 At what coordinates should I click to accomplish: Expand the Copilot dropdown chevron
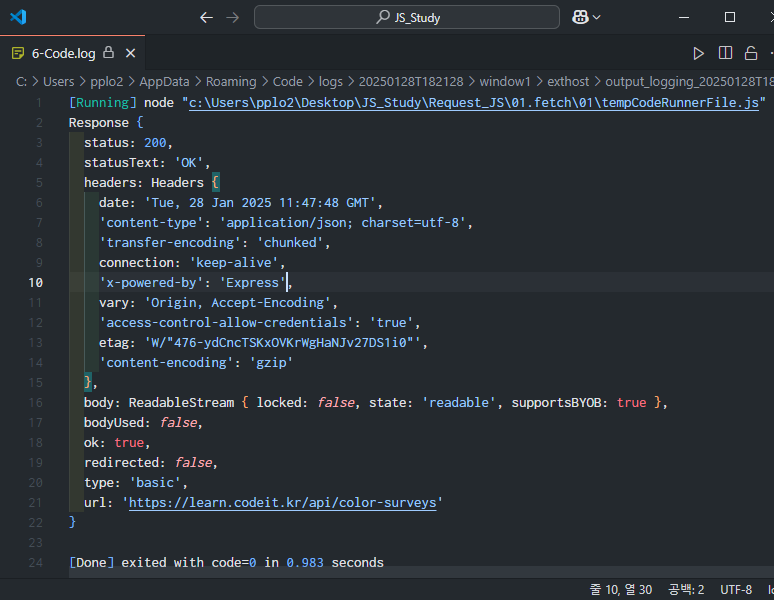(x=597, y=18)
